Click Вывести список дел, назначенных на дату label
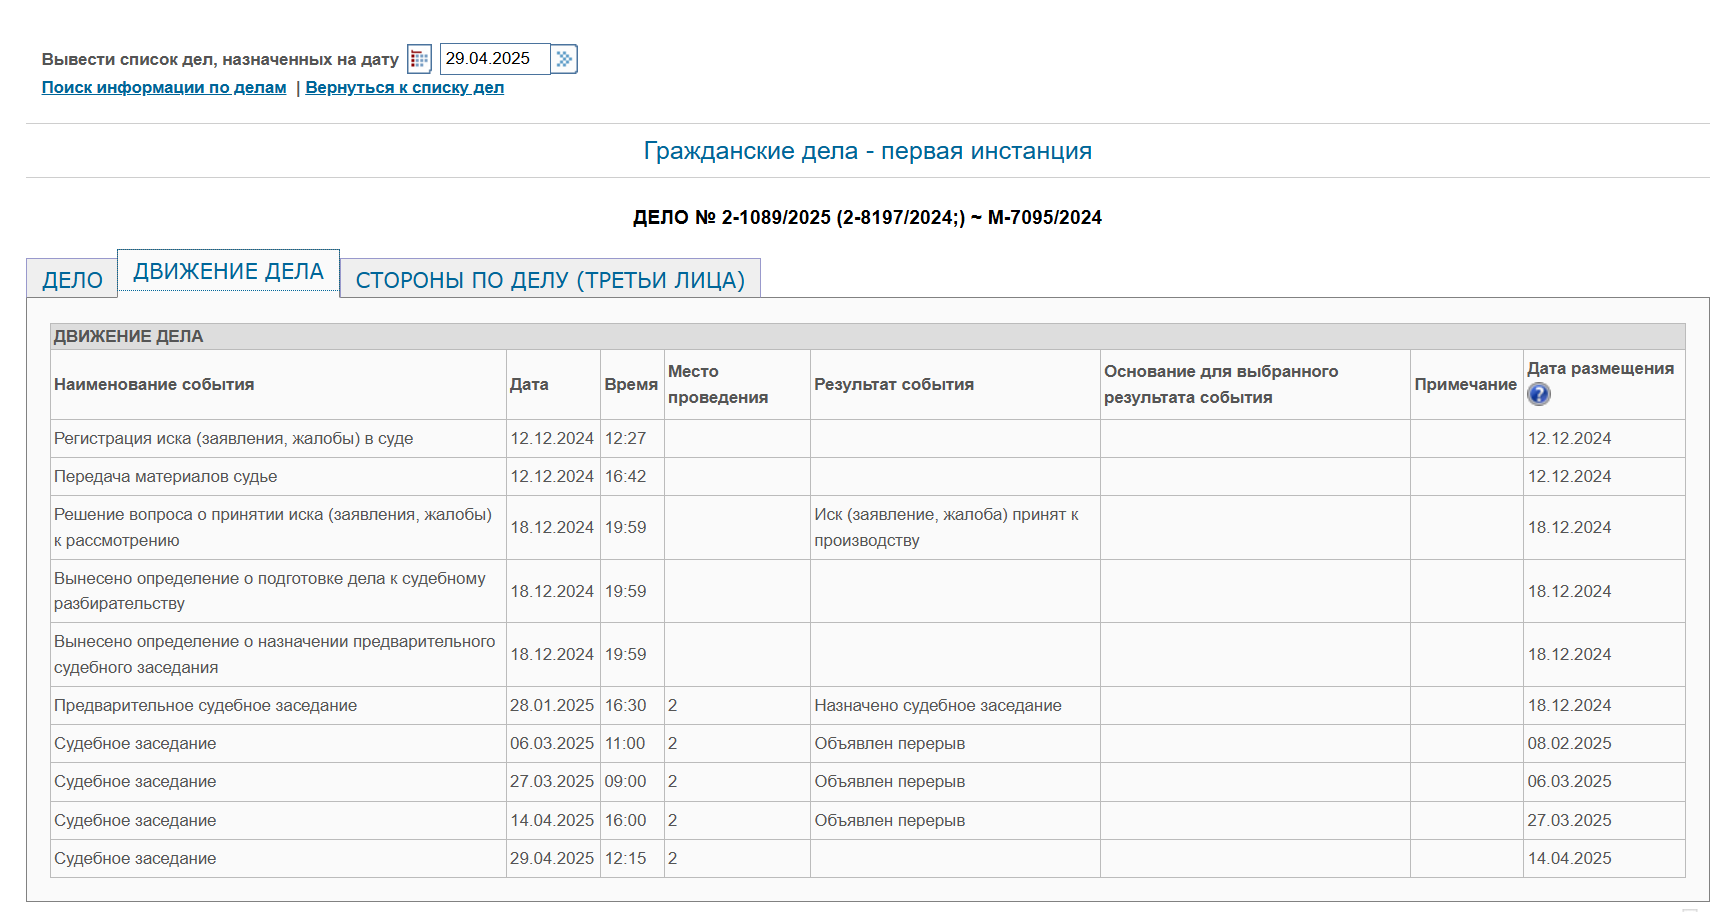Image resolution: width=1728 pixels, height=912 pixels. coord(220,60)
